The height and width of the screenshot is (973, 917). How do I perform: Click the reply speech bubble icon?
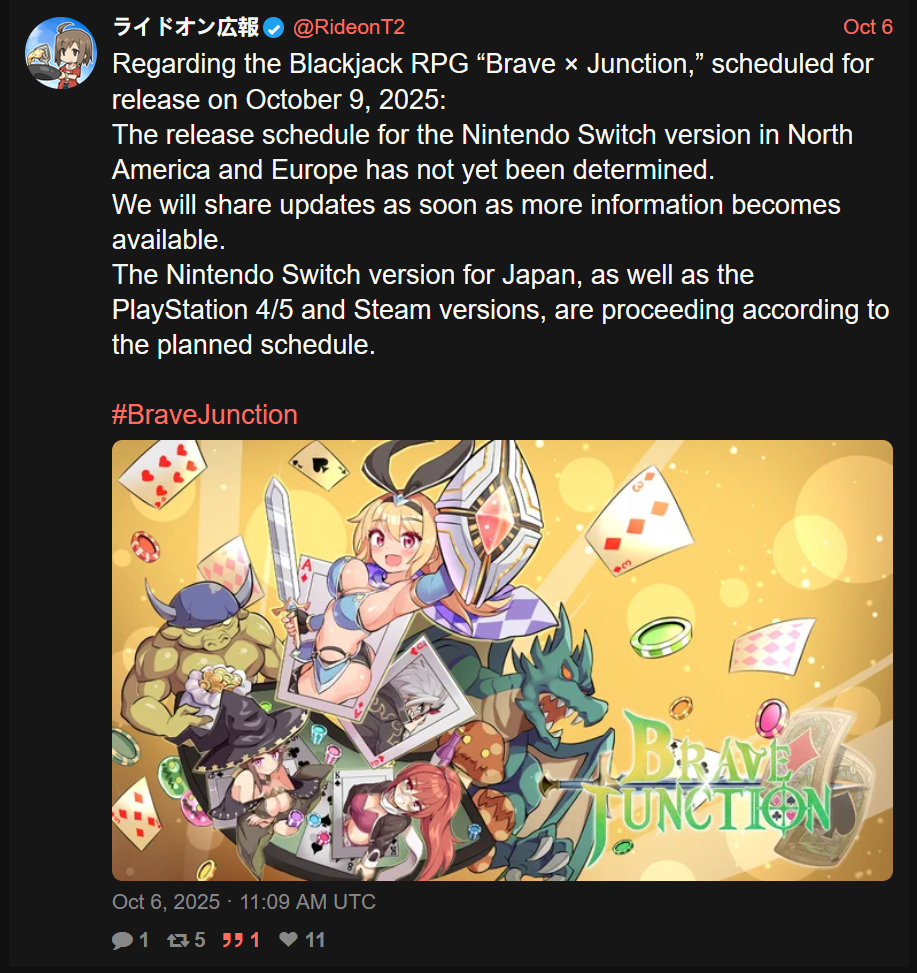122,940
